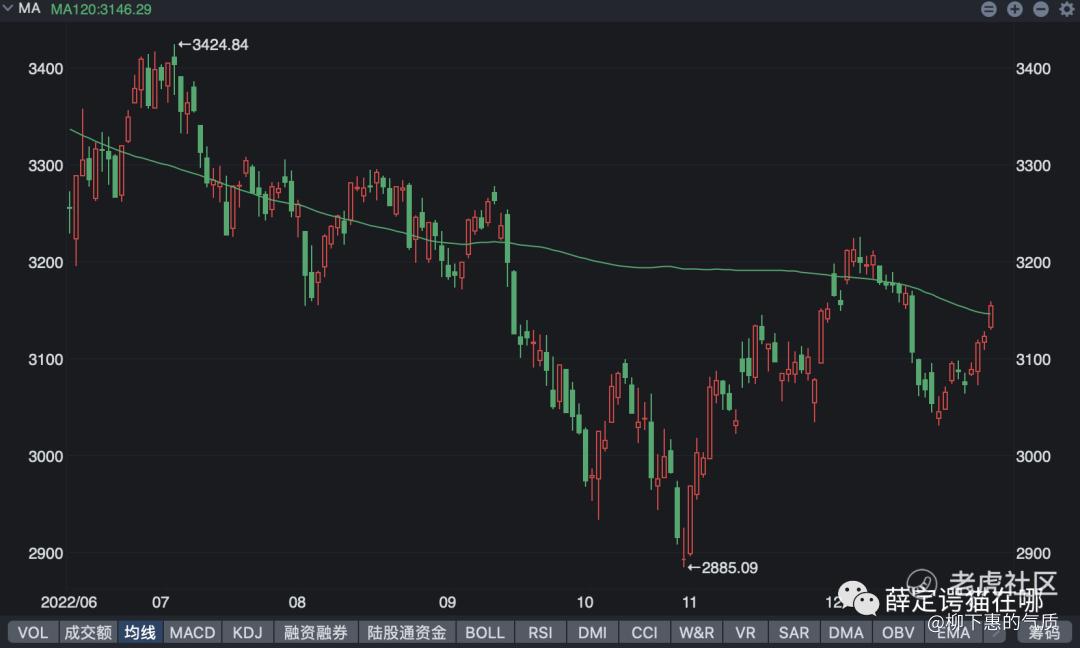Select the 均线 indicator tab
The height and width of the screenshot is (648, 1080).
click(140, 632)
